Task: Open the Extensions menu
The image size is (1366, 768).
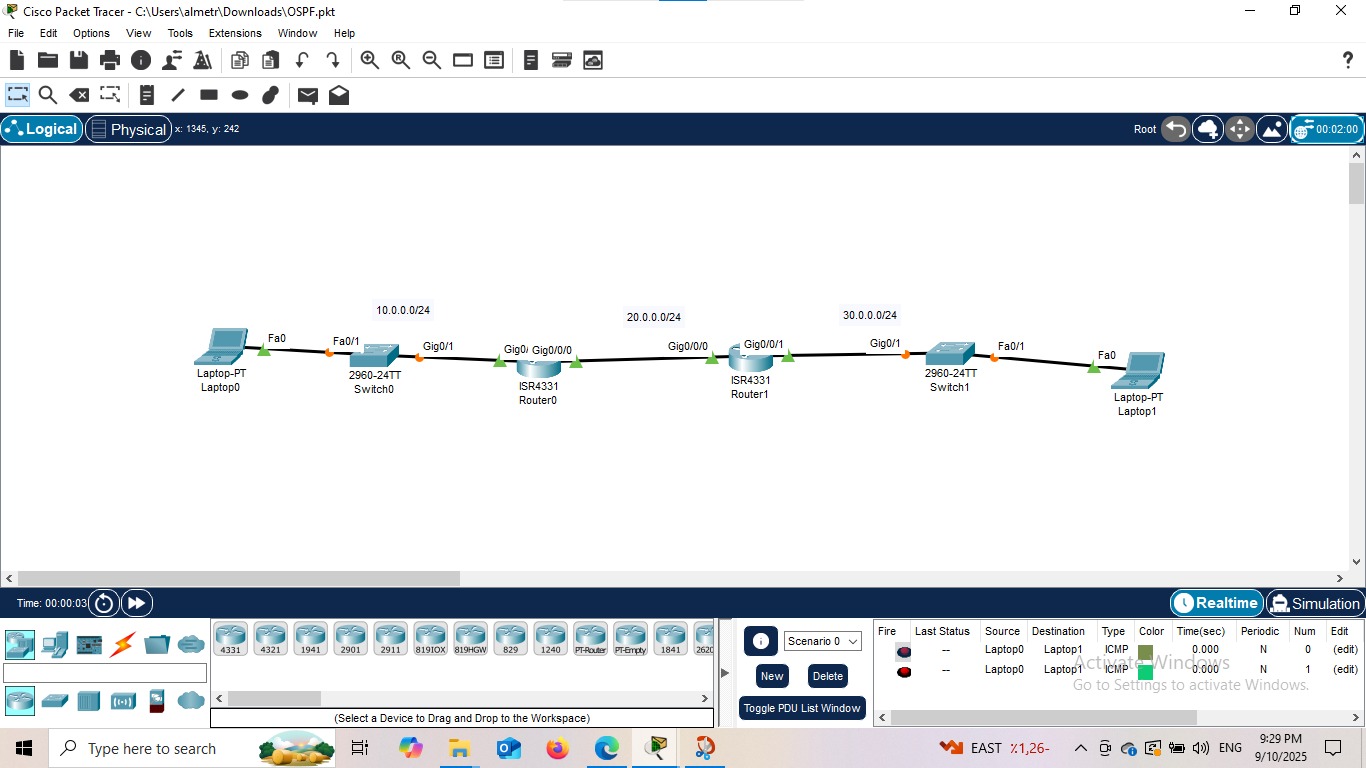Action: 235,33
